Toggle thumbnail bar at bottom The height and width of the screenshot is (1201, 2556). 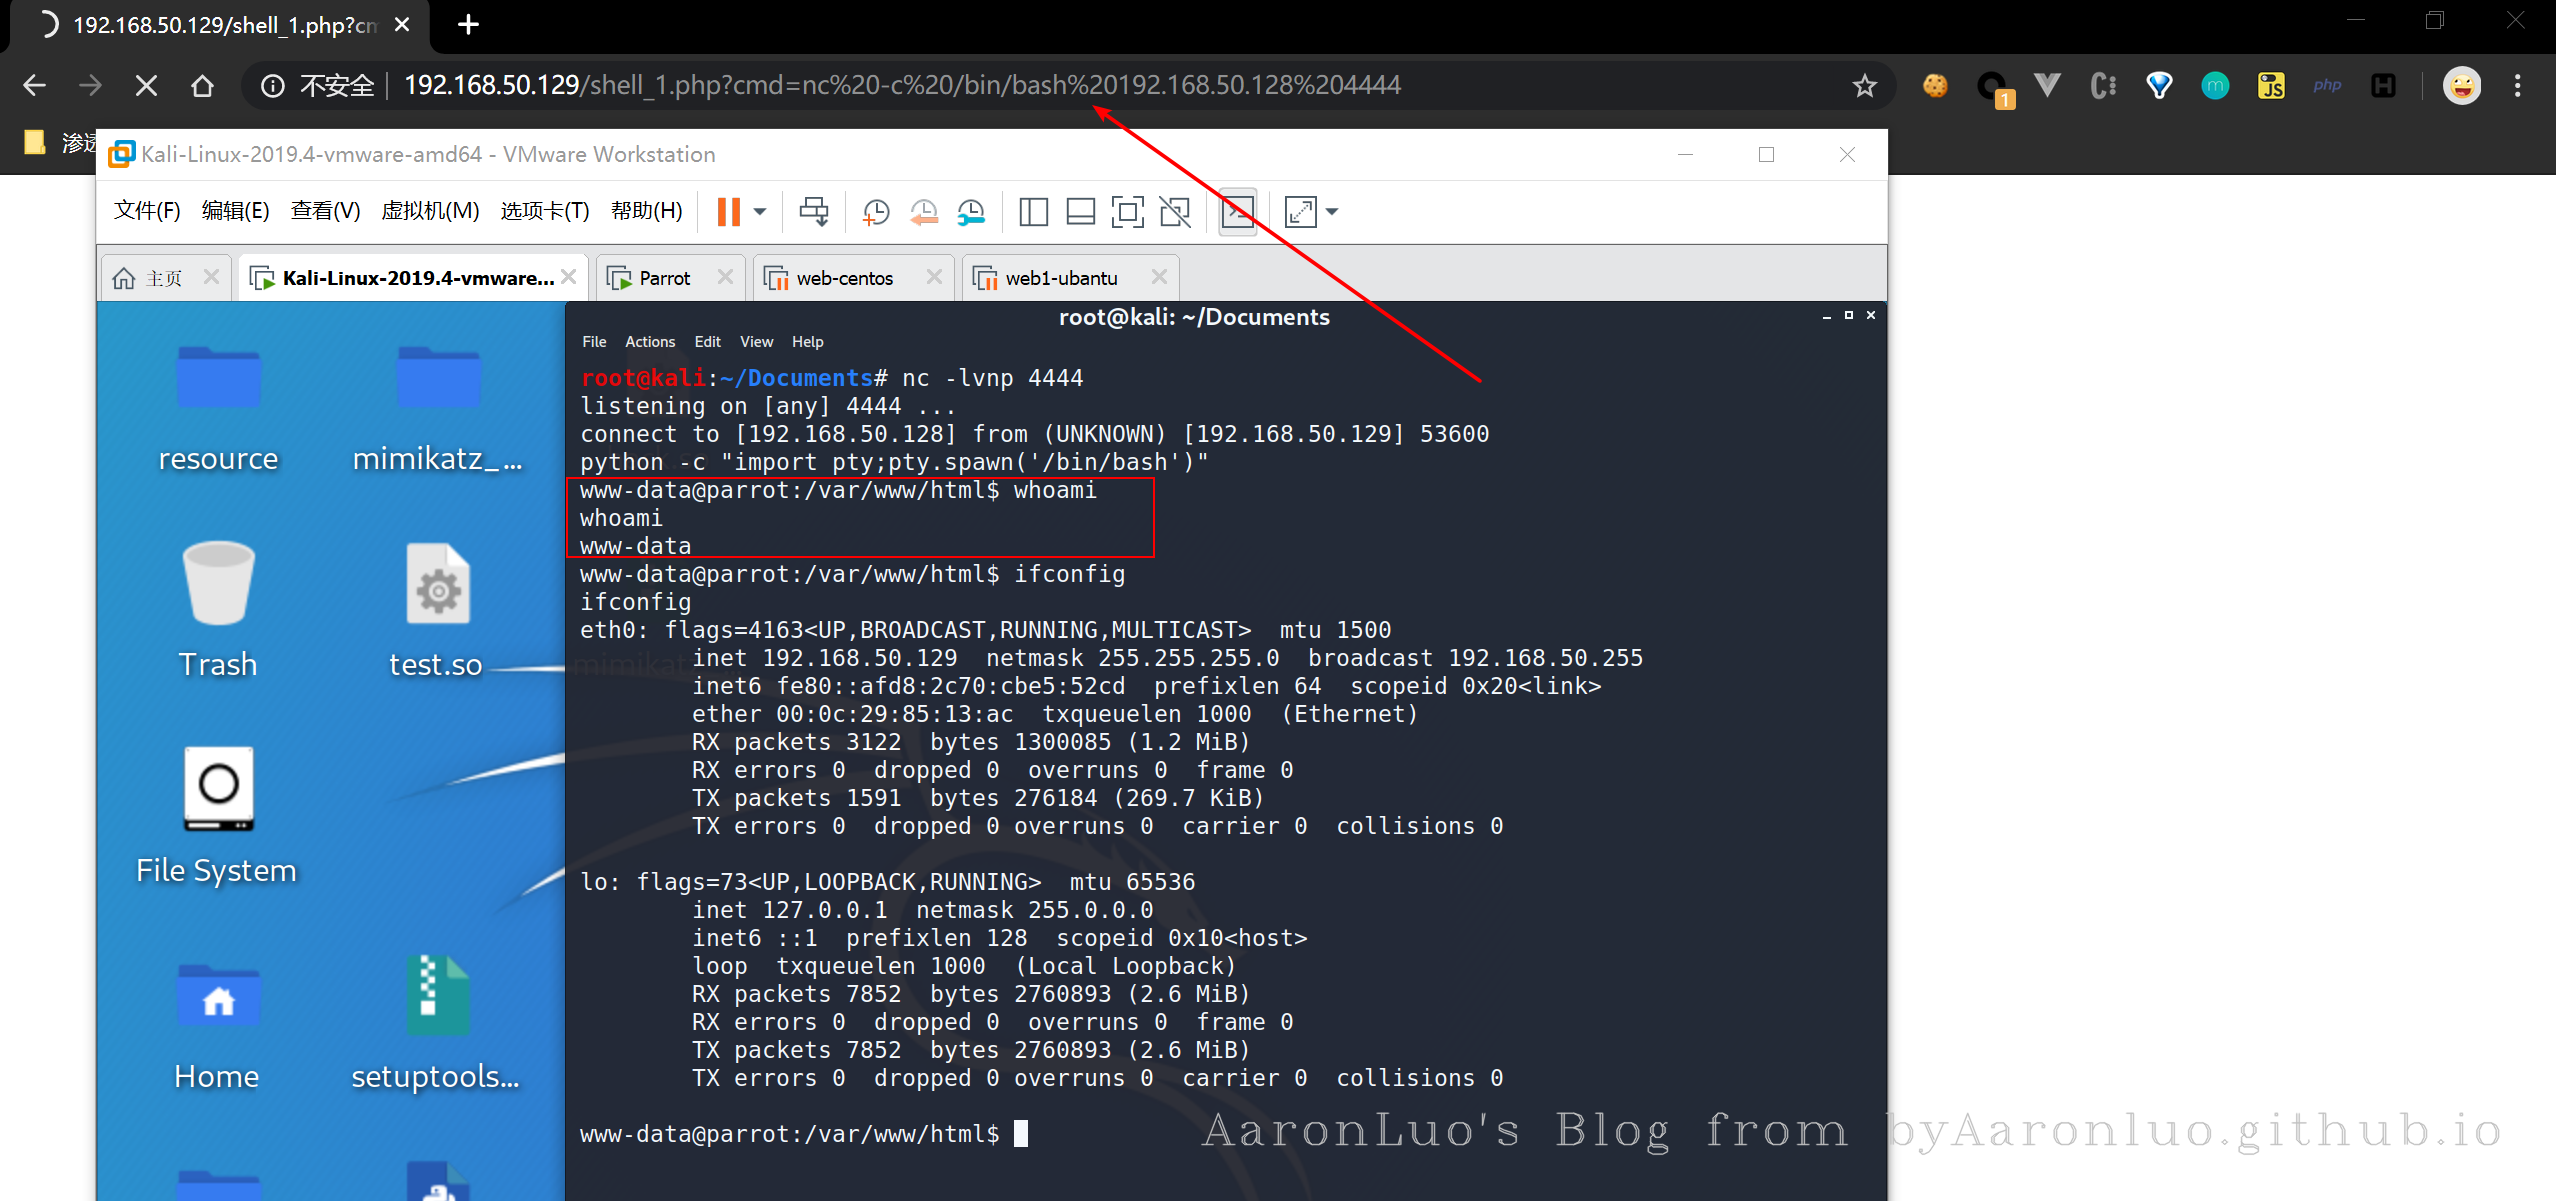tap(1080, 212)
